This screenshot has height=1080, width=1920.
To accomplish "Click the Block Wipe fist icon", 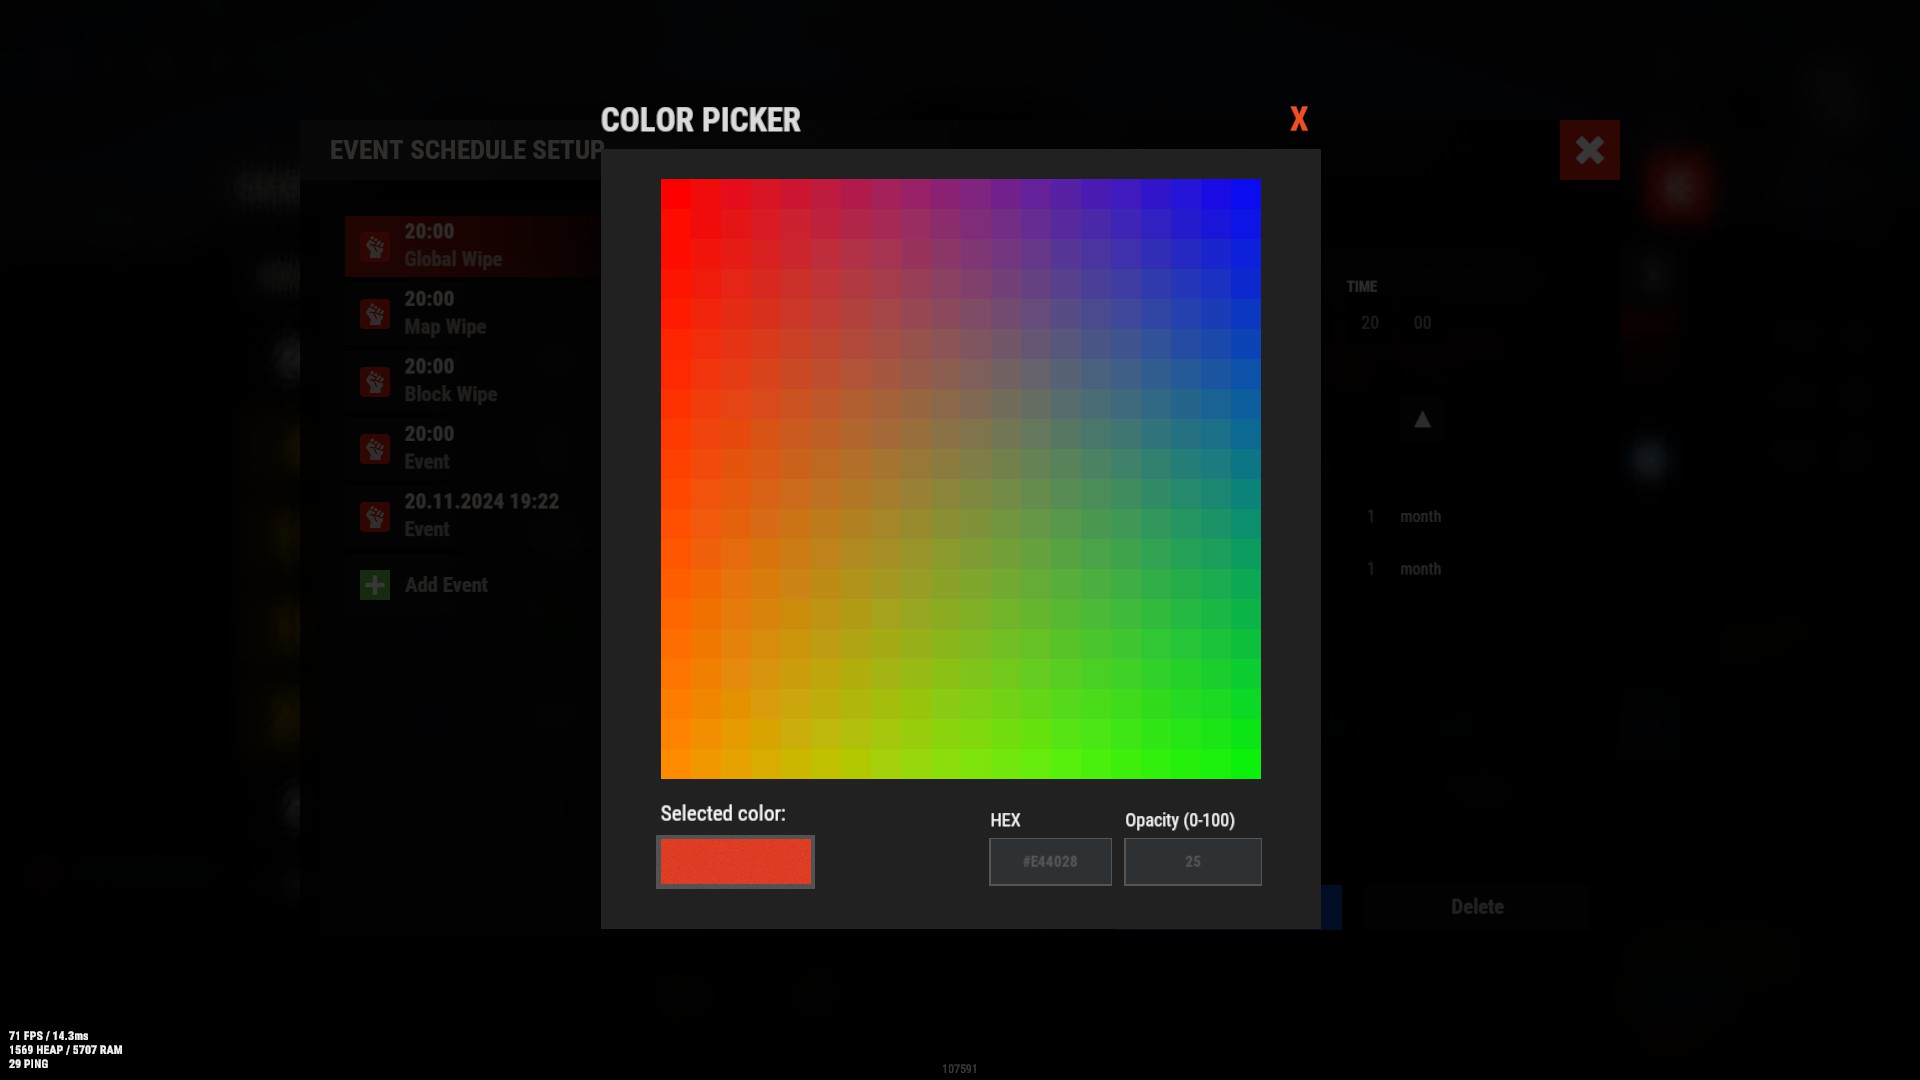I will tap(375, 382).
